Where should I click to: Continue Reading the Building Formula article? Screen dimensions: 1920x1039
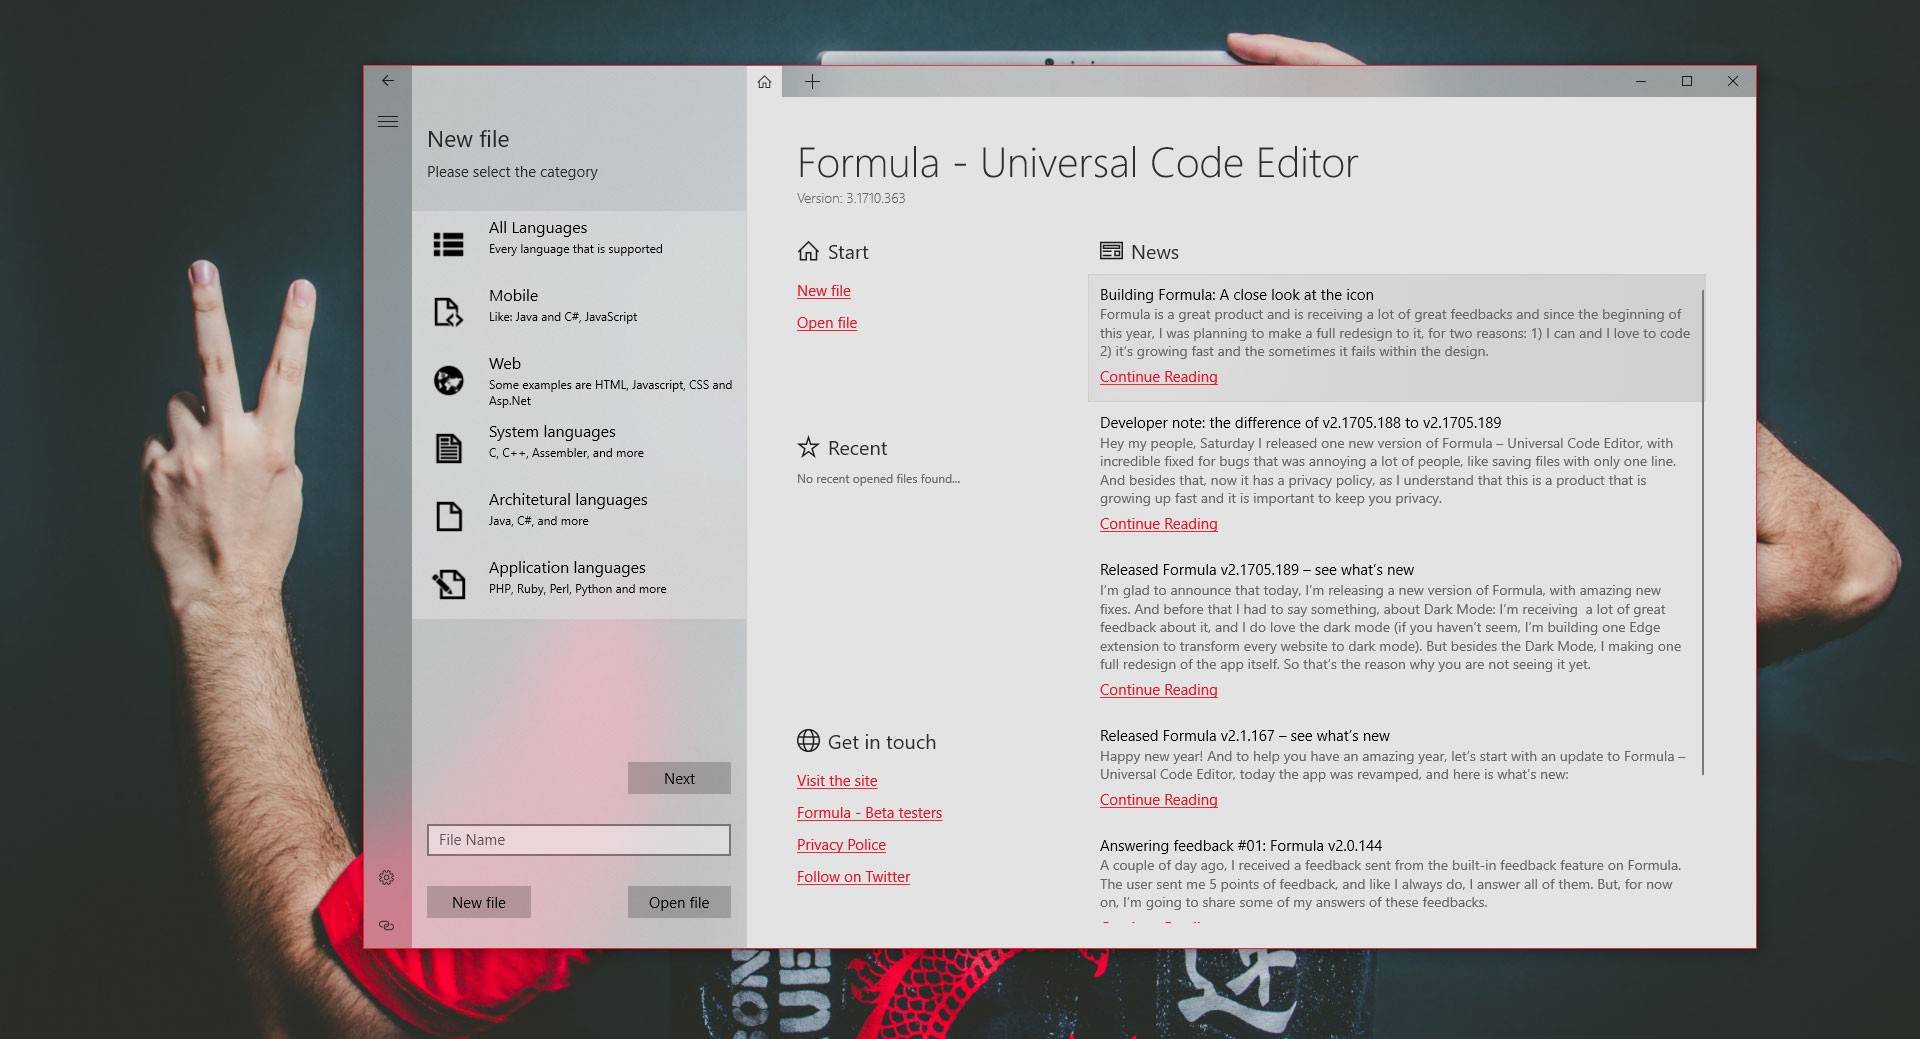[x=1158, y=377]
